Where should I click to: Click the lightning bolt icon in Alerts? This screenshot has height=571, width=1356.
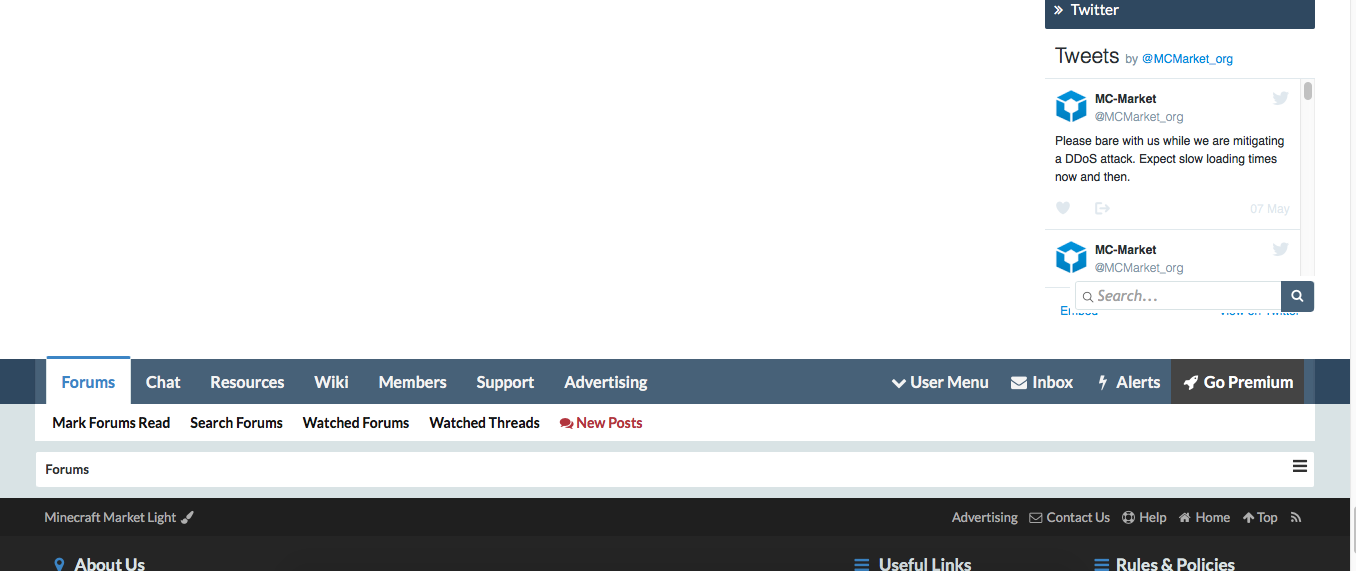pyautogui.click(x=1103, y=382)
